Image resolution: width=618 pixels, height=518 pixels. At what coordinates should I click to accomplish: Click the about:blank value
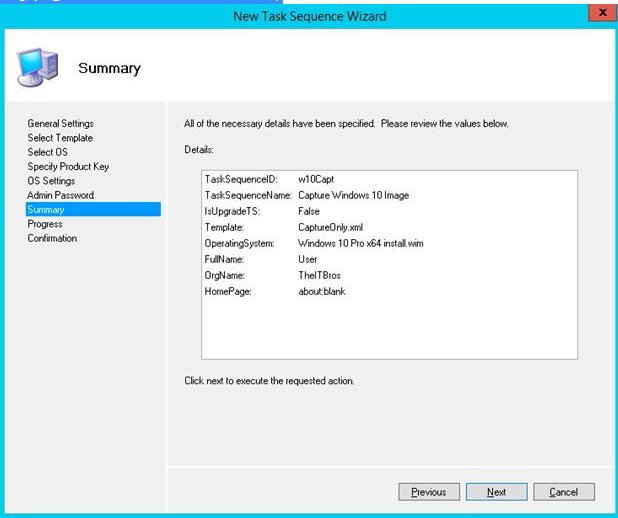click(x=322, y=292)
